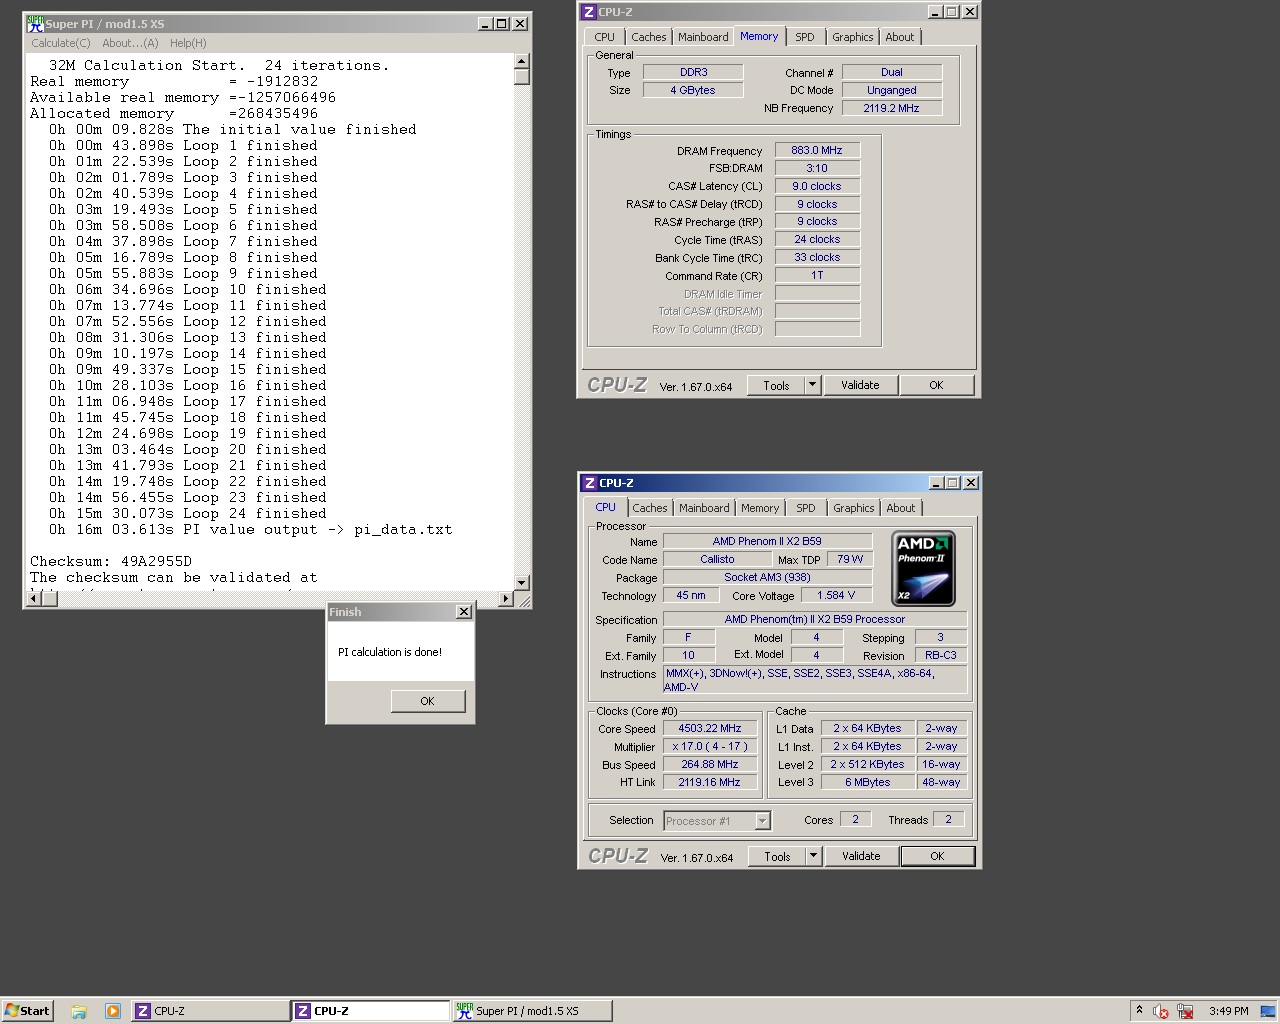This screenshot has width=1280, height=1024.
Task: Click Tools button in Memory CPU-Z window
Action: pos(776,385)
